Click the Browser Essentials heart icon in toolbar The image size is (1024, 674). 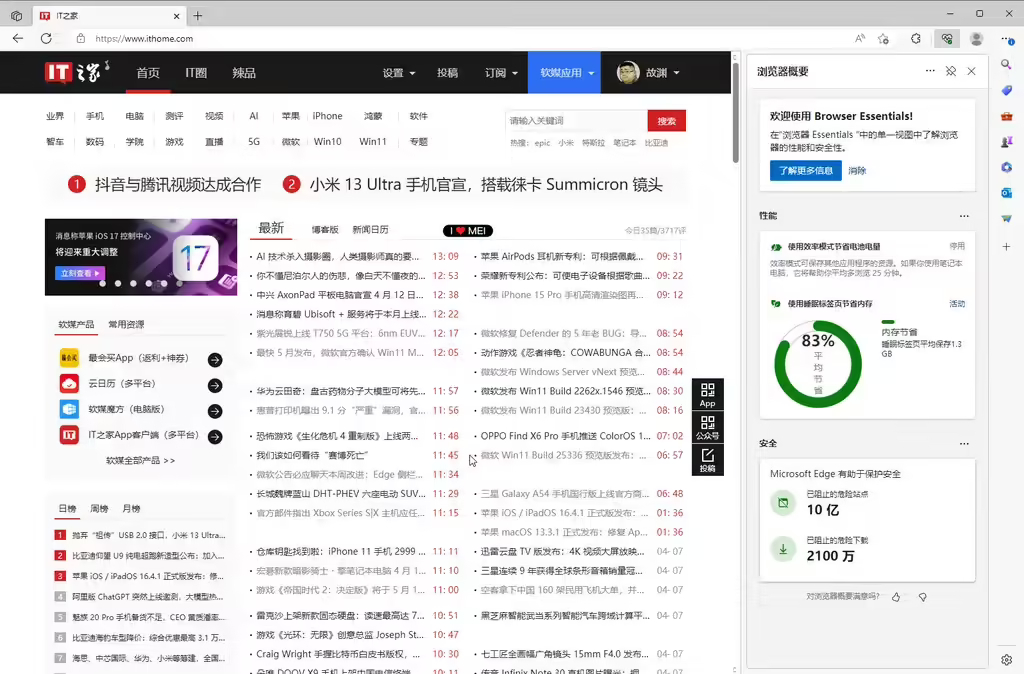point(946,38)
